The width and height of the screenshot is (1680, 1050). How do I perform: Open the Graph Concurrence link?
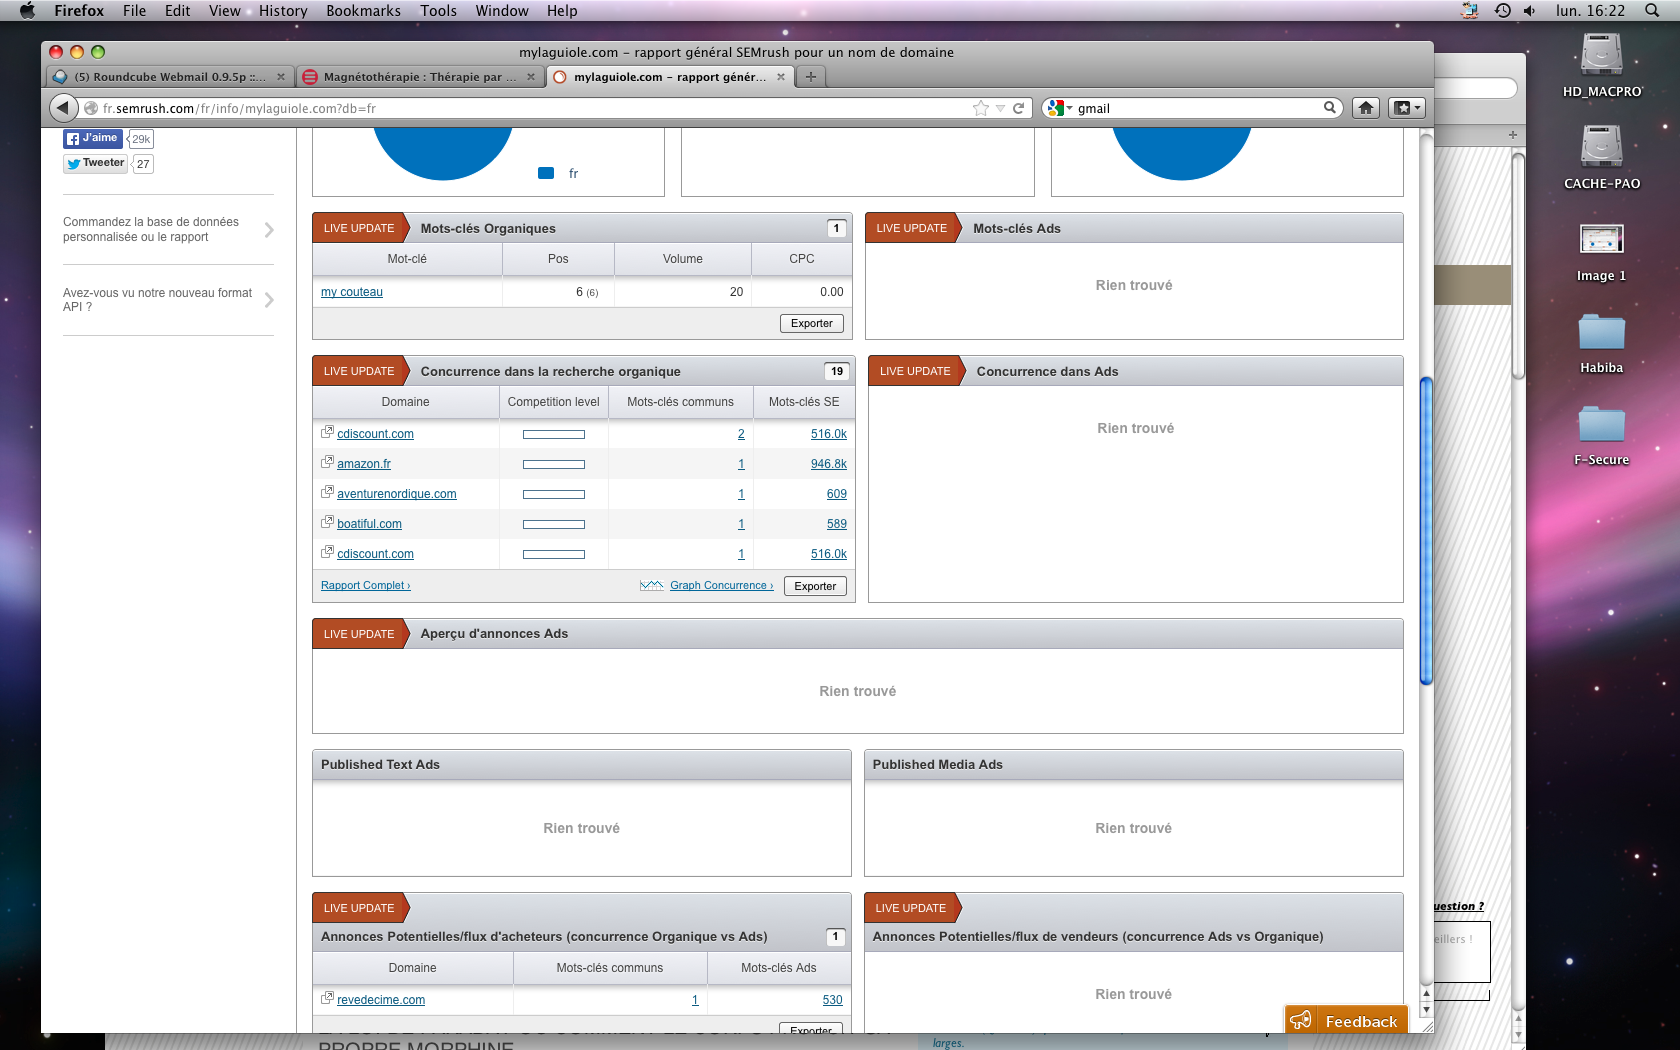click(x=721, y=586)
